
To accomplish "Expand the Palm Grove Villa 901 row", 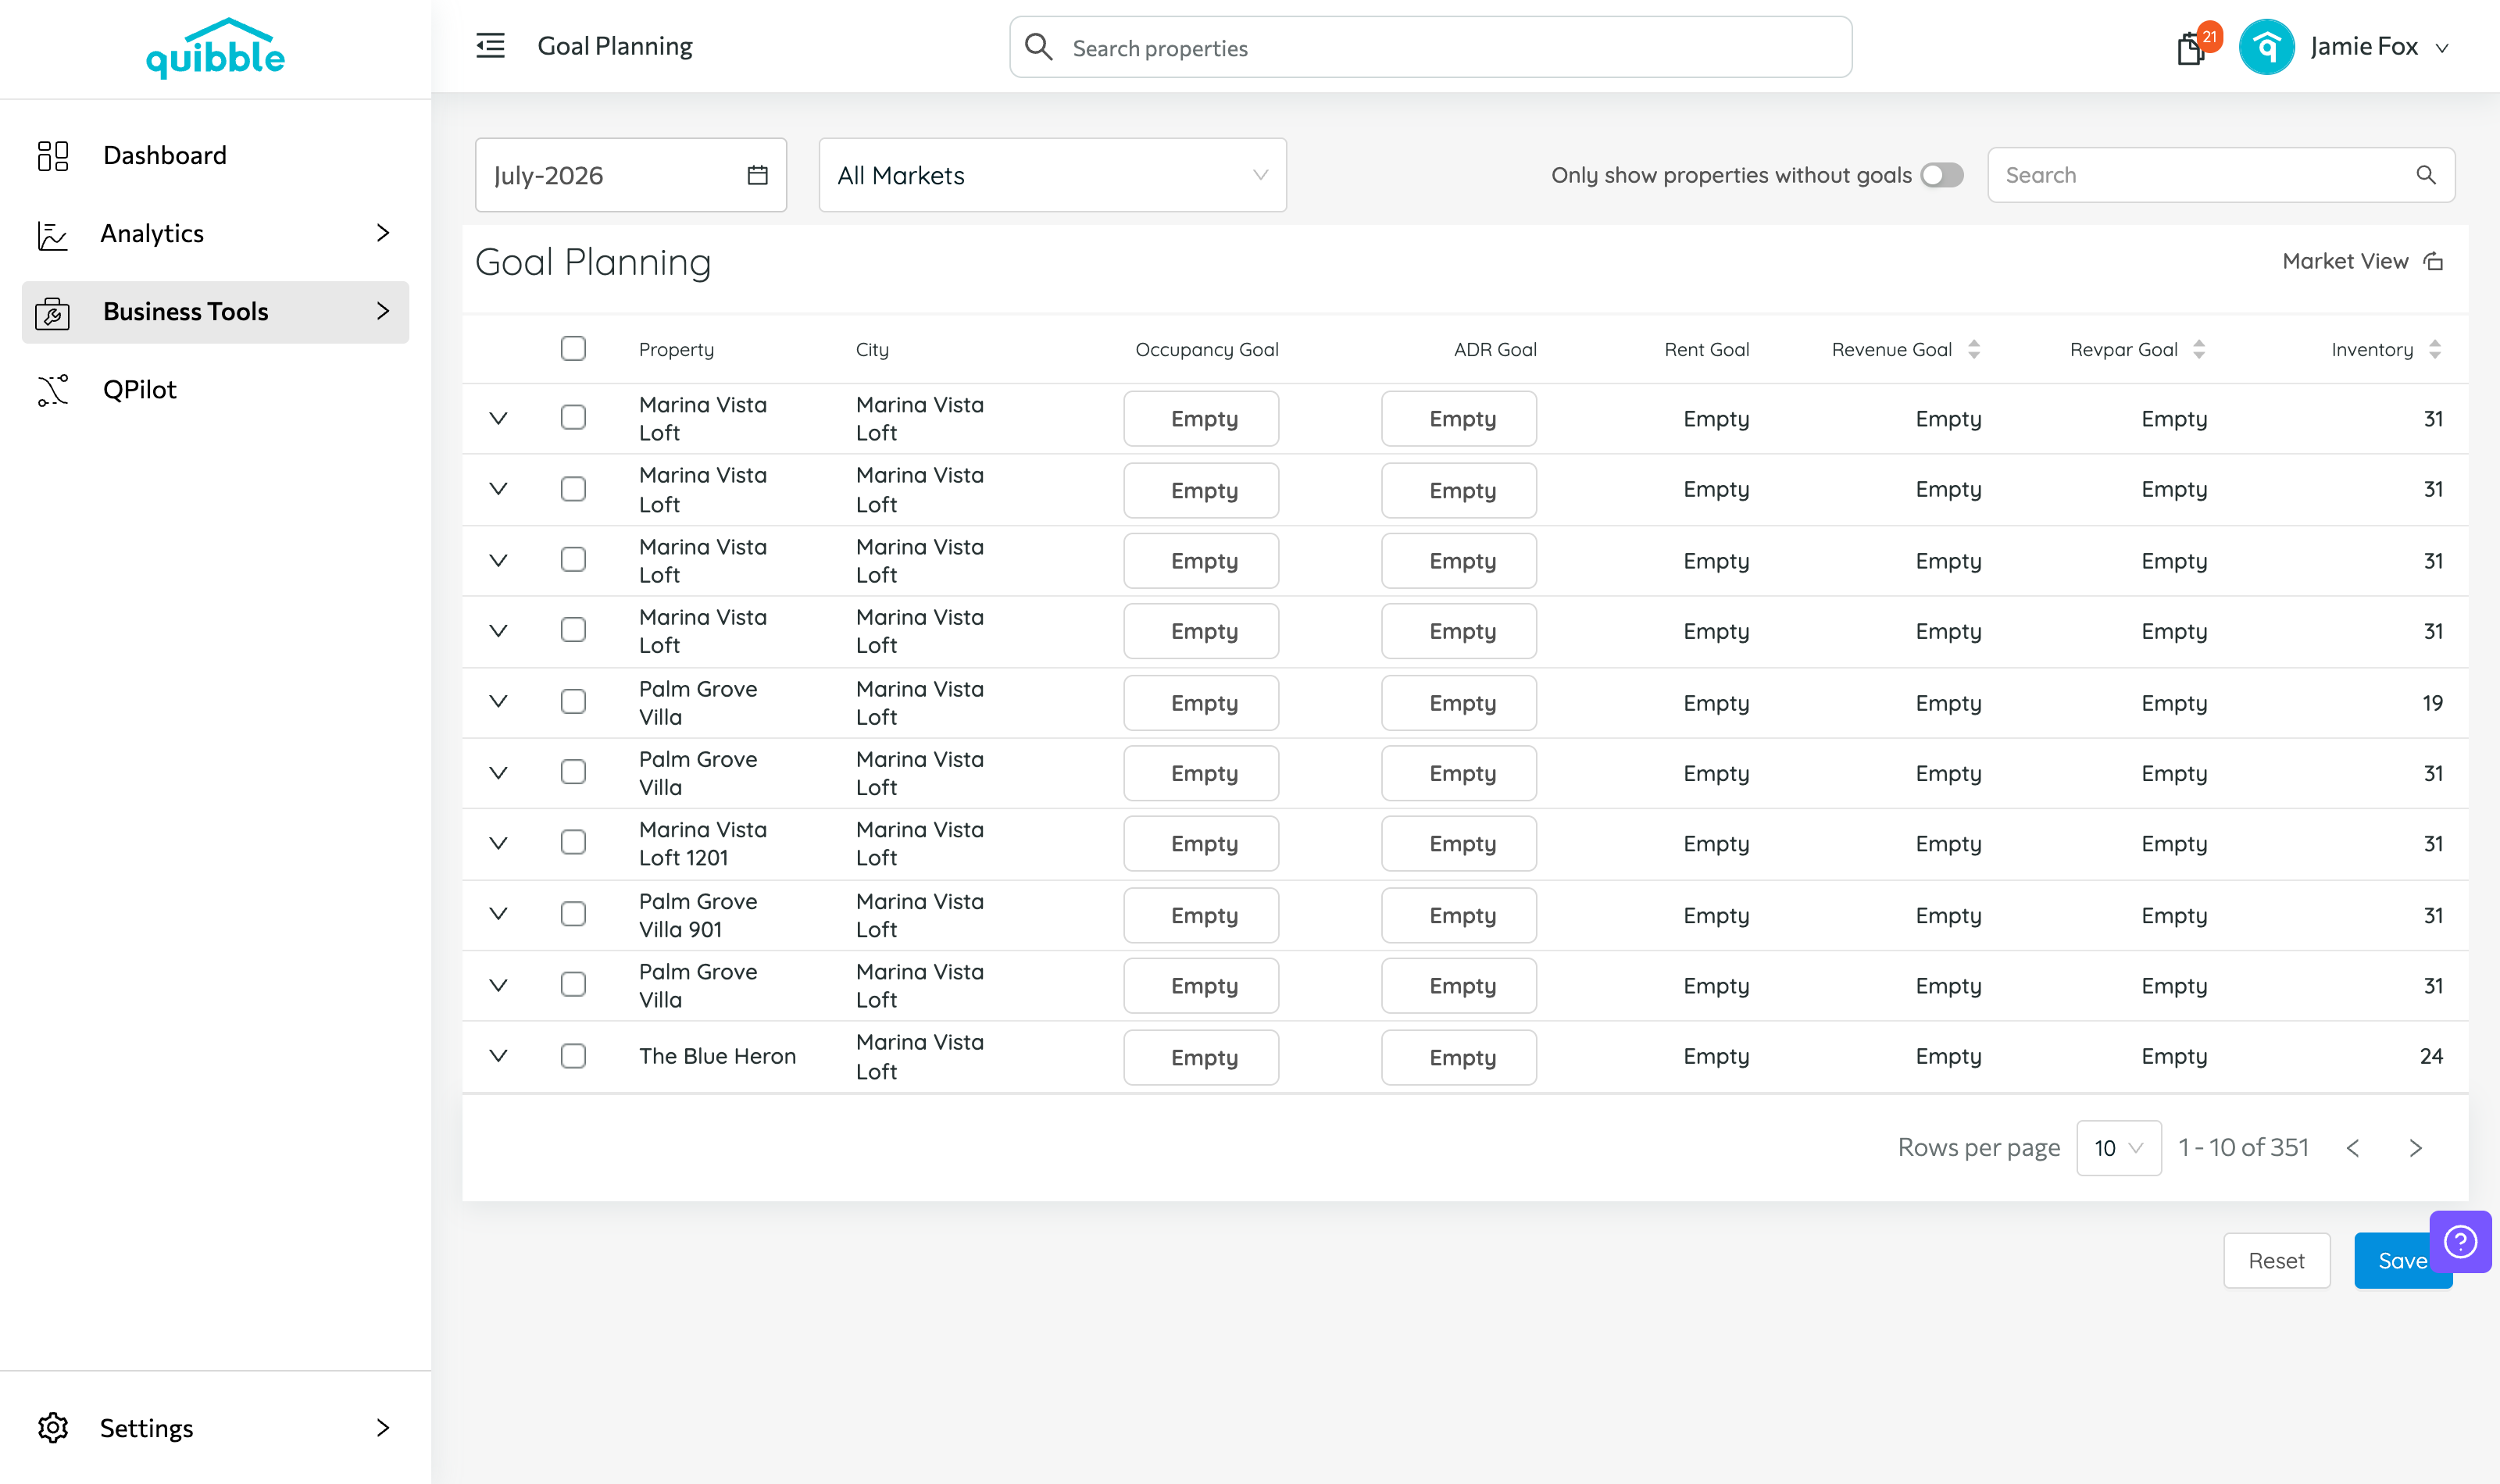I will [x=498, y=914].
